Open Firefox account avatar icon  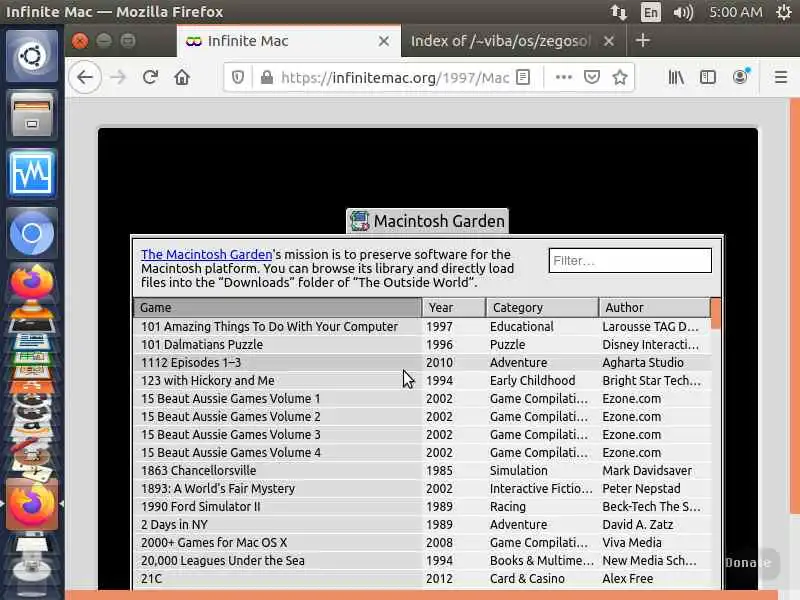pos(740,77)
